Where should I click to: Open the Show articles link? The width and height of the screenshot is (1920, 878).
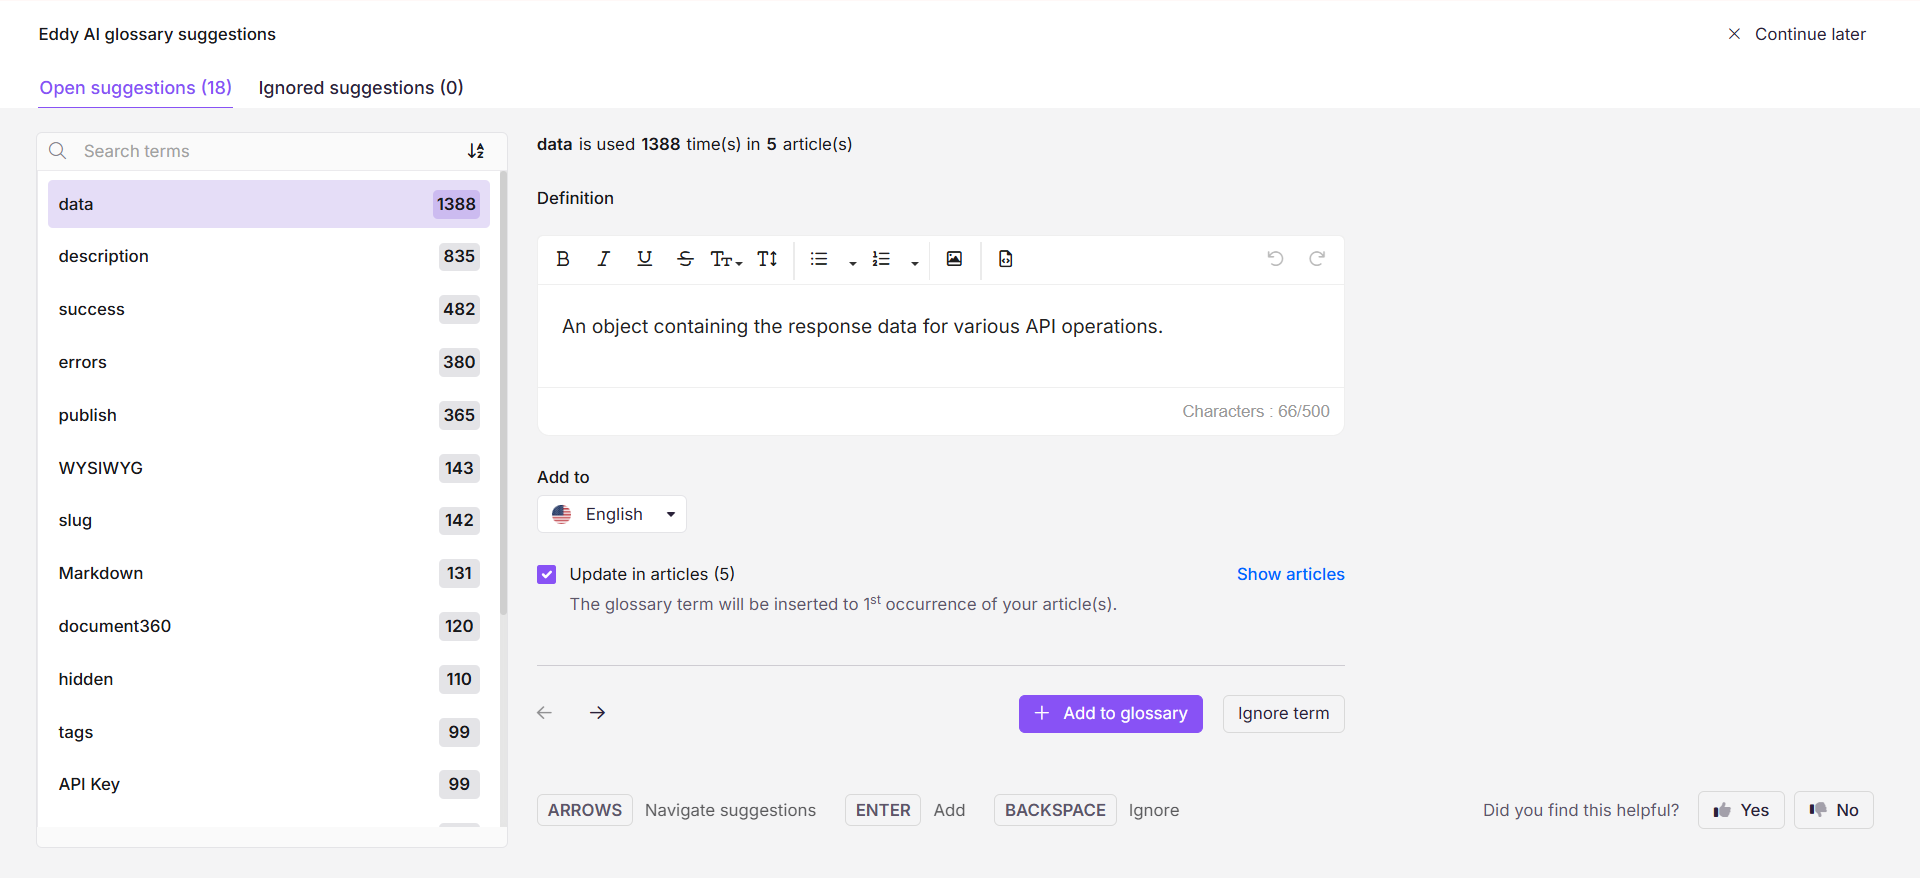[x=1291, y=574]
